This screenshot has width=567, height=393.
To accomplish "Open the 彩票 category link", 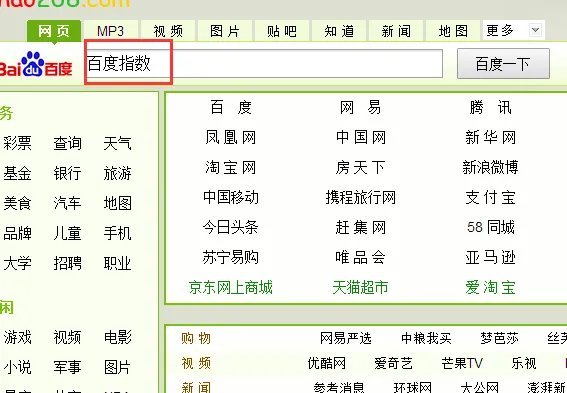I will [x=17, y=144].
